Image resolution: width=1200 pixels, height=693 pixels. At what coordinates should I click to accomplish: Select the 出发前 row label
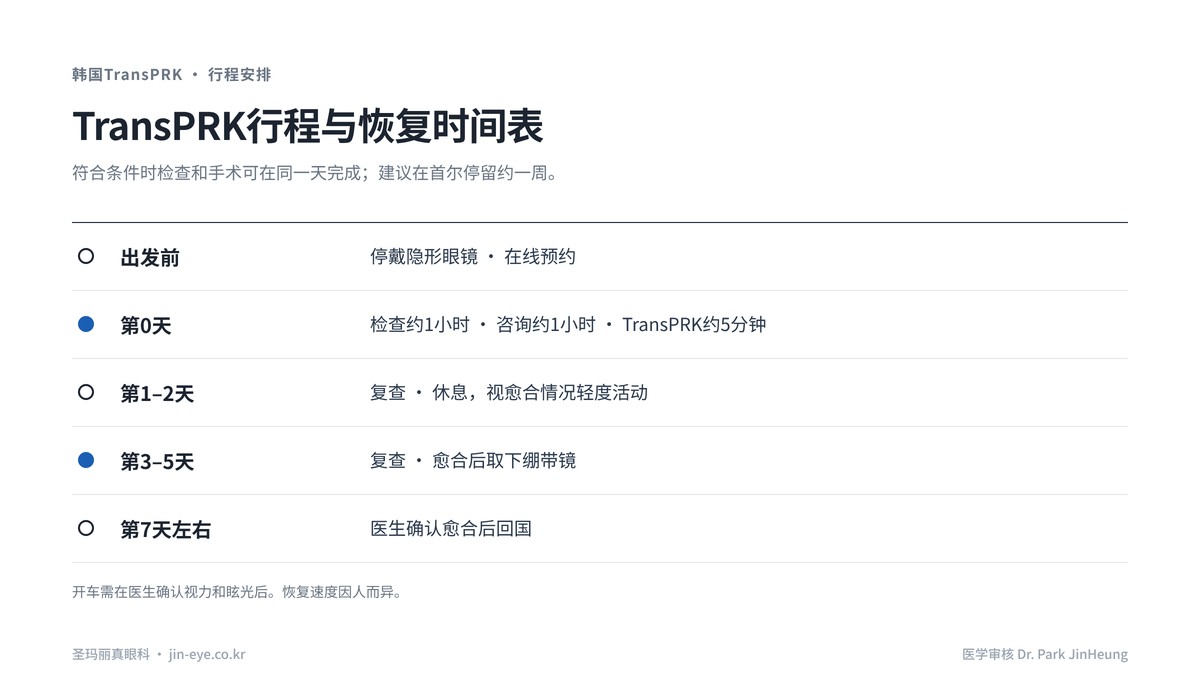(x=150, y=258)
